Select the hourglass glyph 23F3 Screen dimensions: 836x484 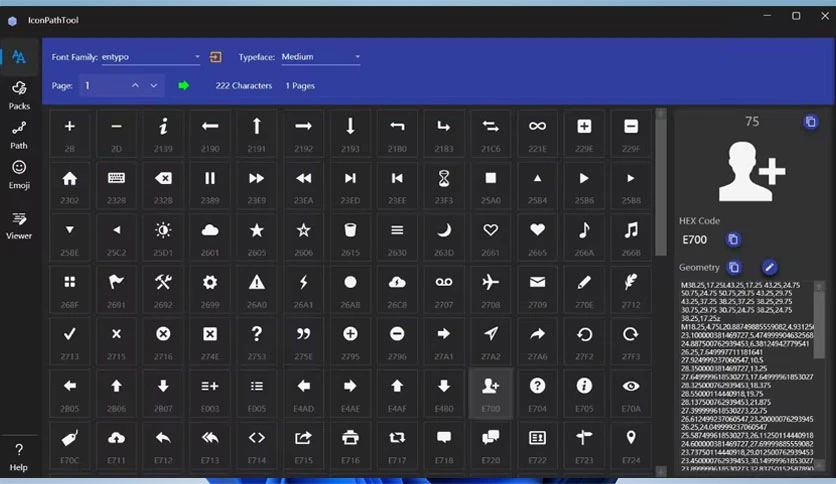444,185
